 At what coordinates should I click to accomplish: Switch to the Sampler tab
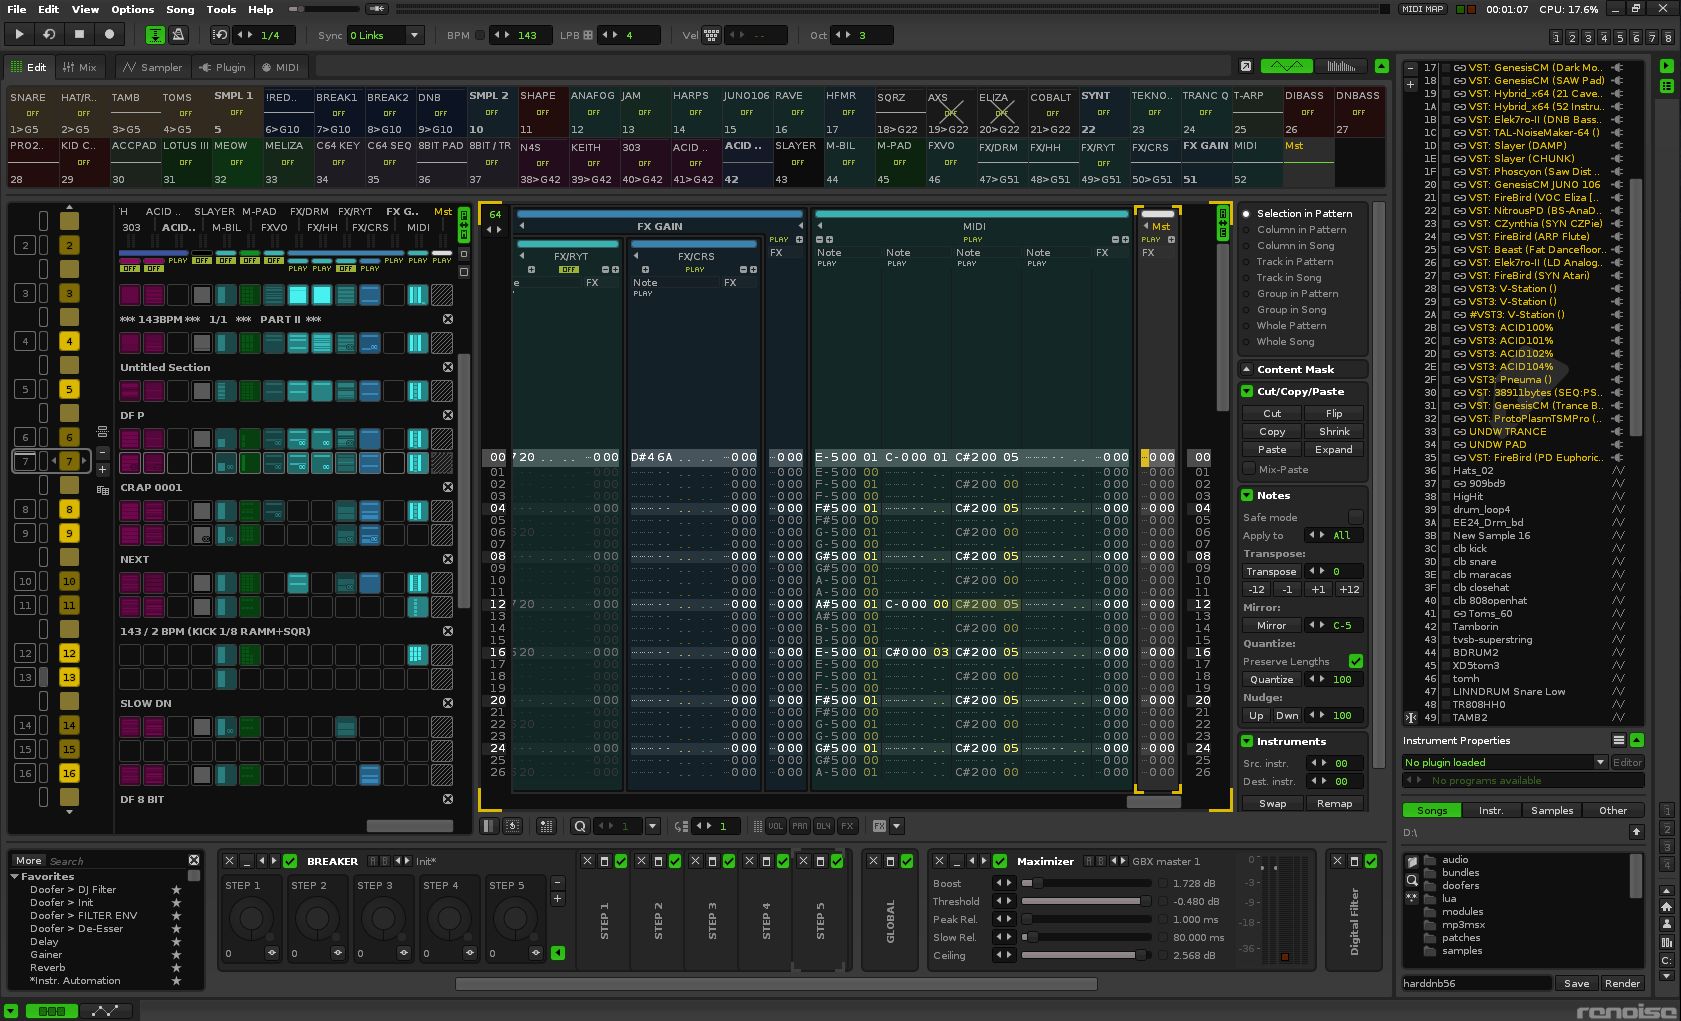(x=153, y=68)
